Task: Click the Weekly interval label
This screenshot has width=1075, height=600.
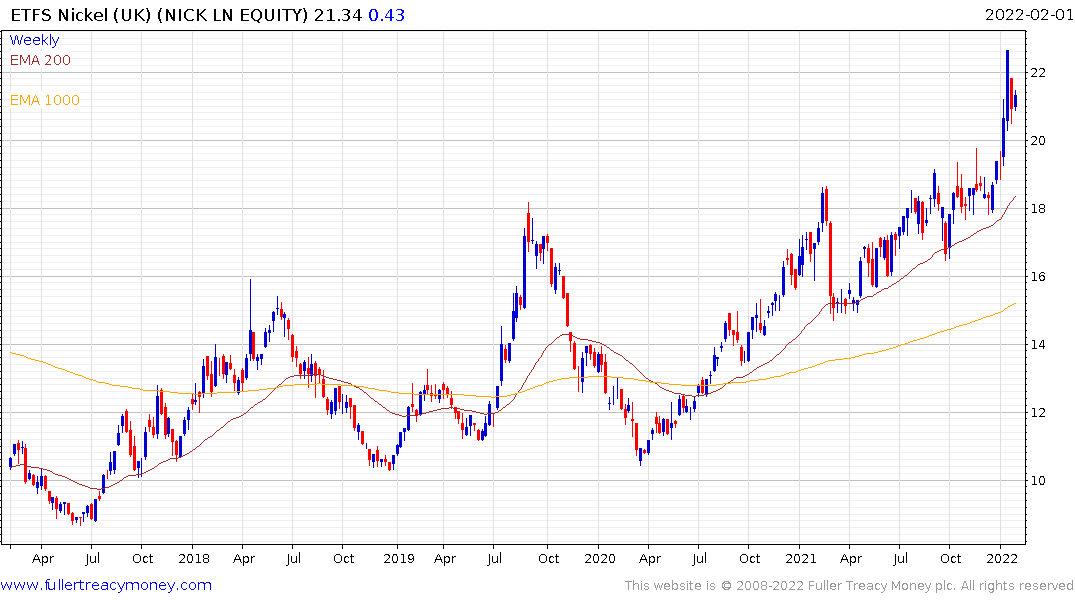Action: pyautogui.click(x=34, y=40)
